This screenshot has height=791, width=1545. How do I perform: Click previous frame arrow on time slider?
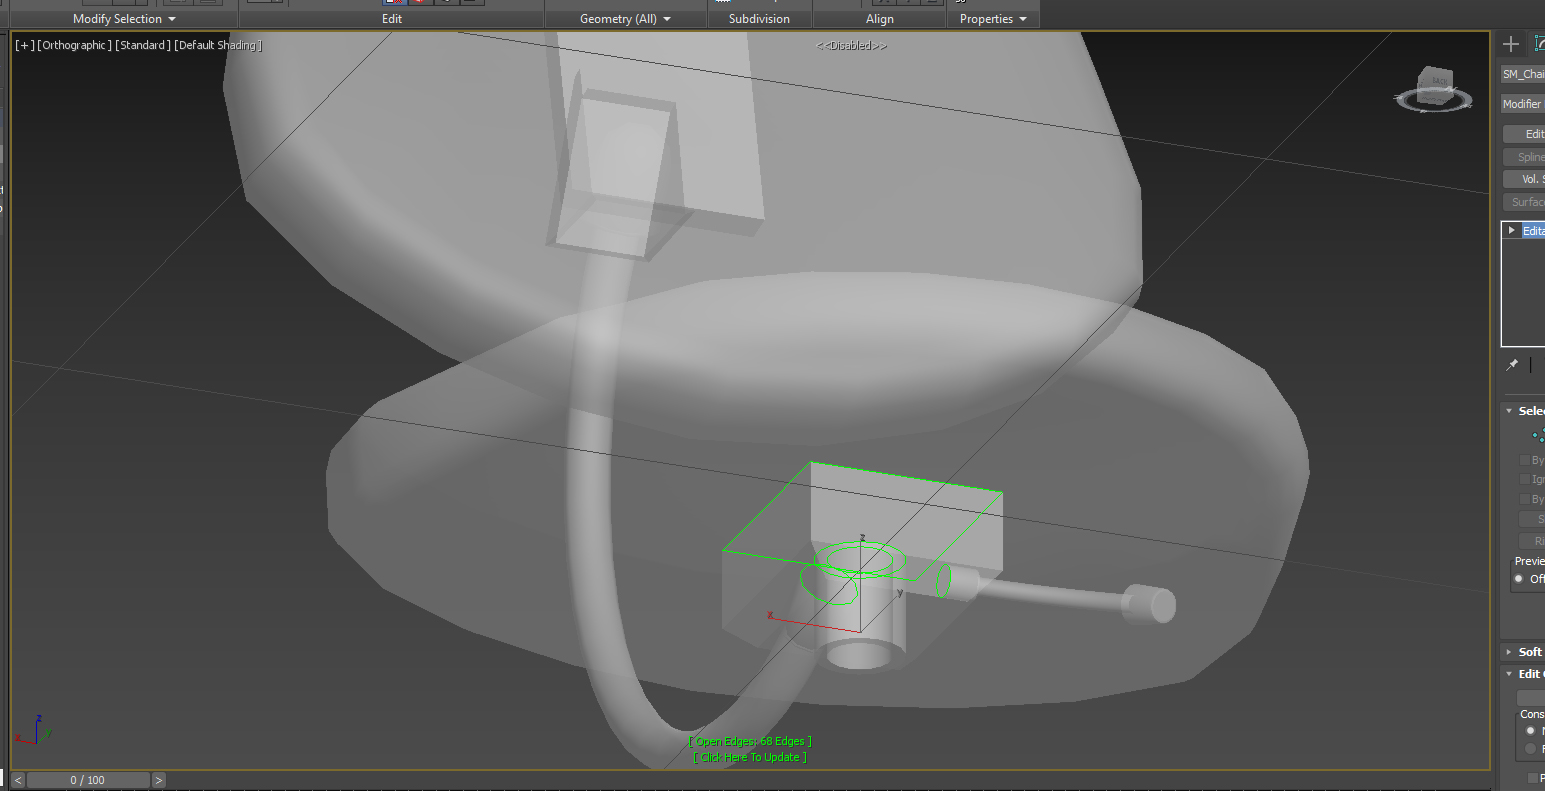click(18, 780)
